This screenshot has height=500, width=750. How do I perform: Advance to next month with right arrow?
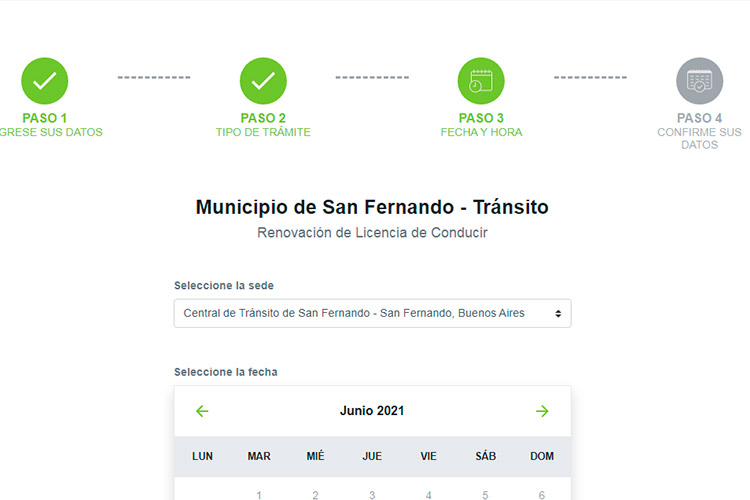click(542, 411)
